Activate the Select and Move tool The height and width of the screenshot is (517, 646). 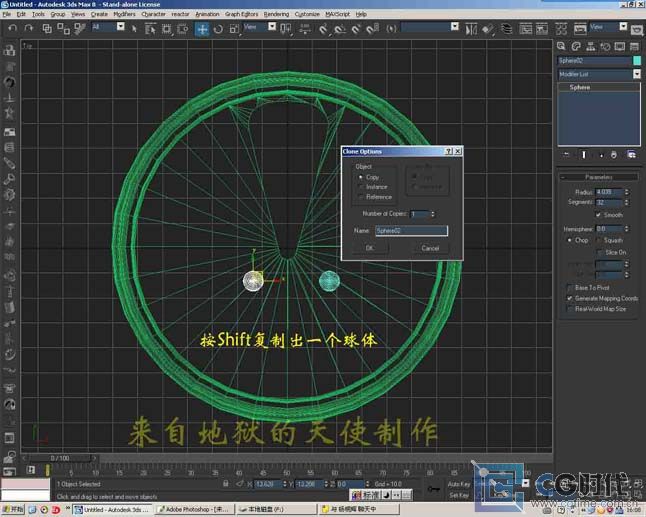[202, 29]
